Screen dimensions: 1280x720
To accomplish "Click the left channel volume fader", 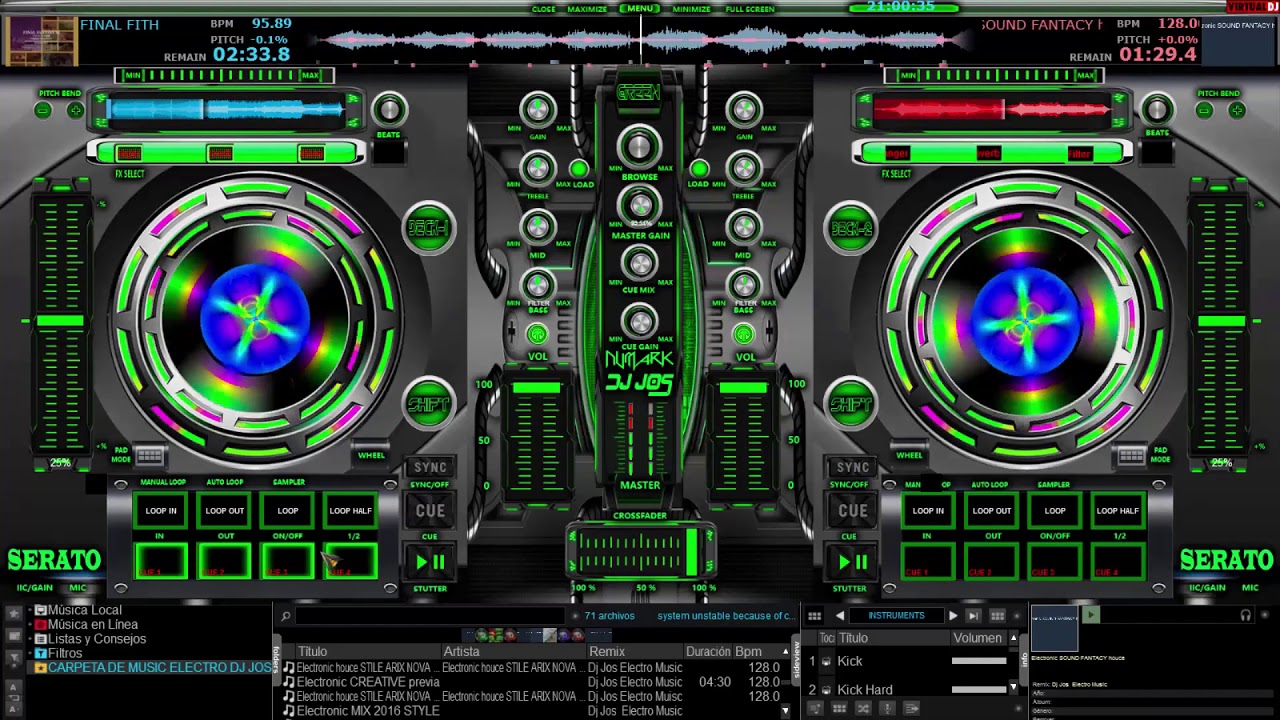I will 536,387.
